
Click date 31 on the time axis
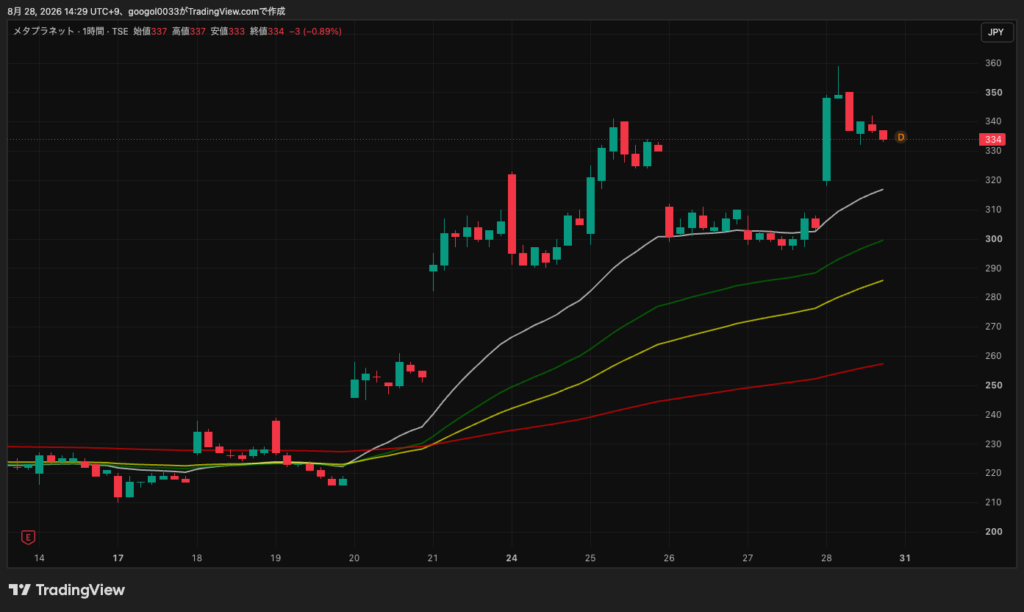click(904, 558)
